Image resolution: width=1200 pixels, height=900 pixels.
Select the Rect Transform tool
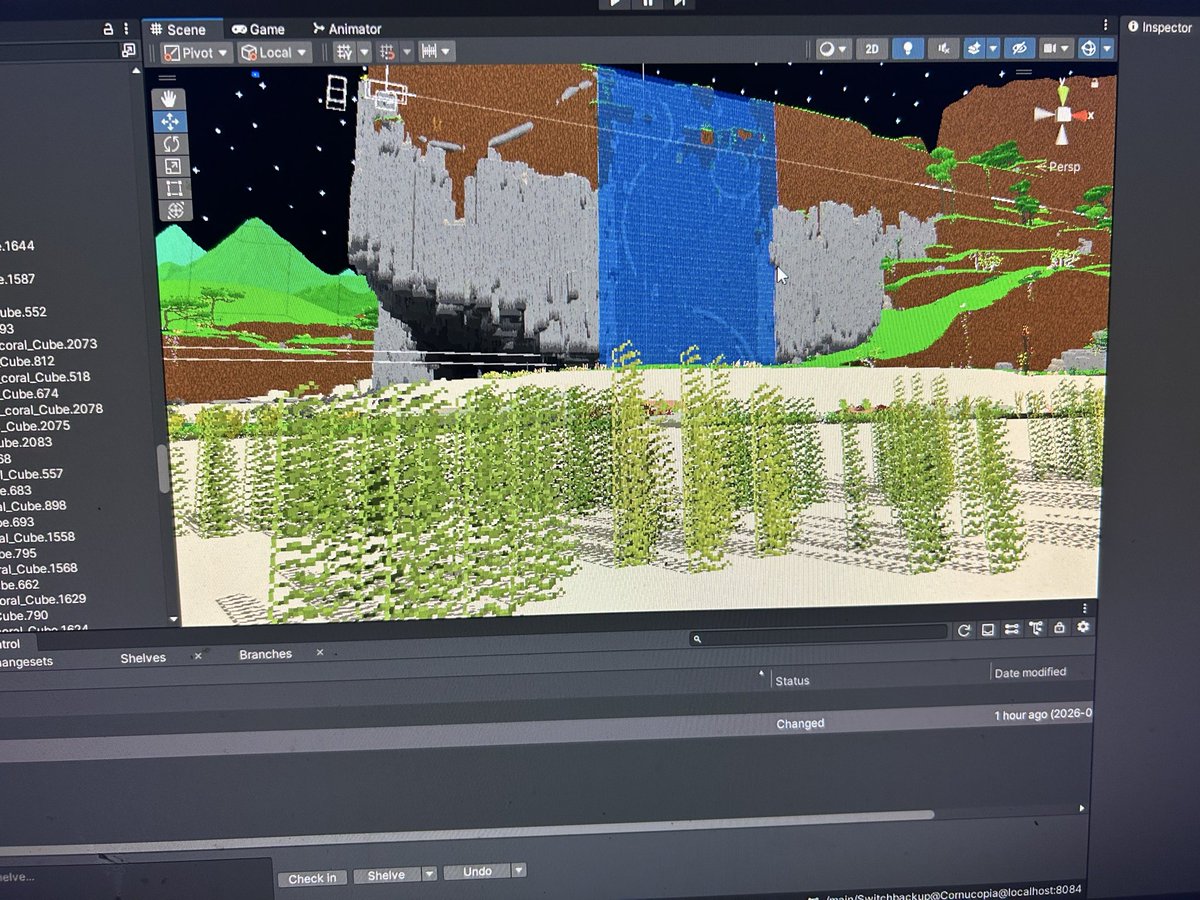pos(168,188)
